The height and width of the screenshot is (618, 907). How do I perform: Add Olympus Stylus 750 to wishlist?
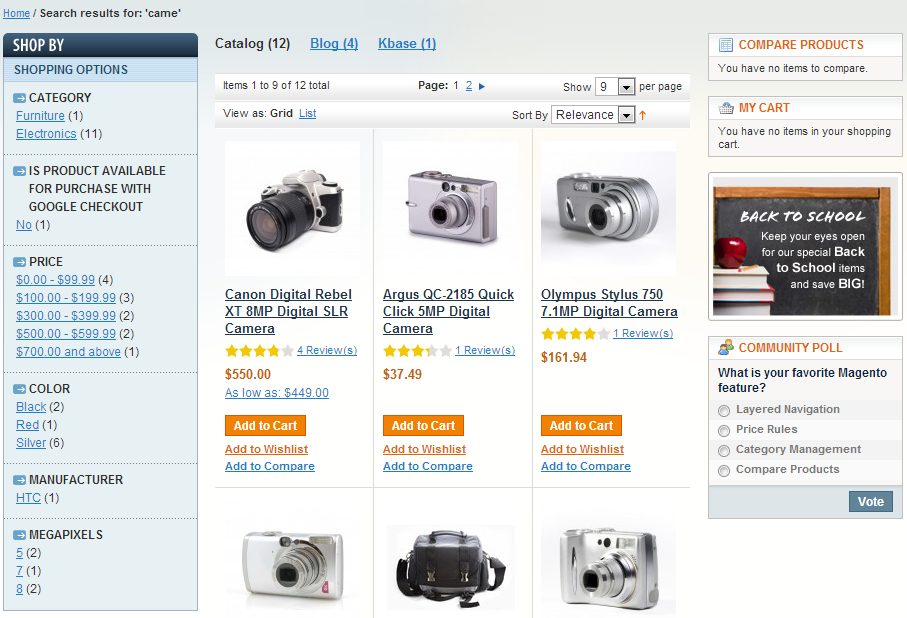click(x=582, y=449)
